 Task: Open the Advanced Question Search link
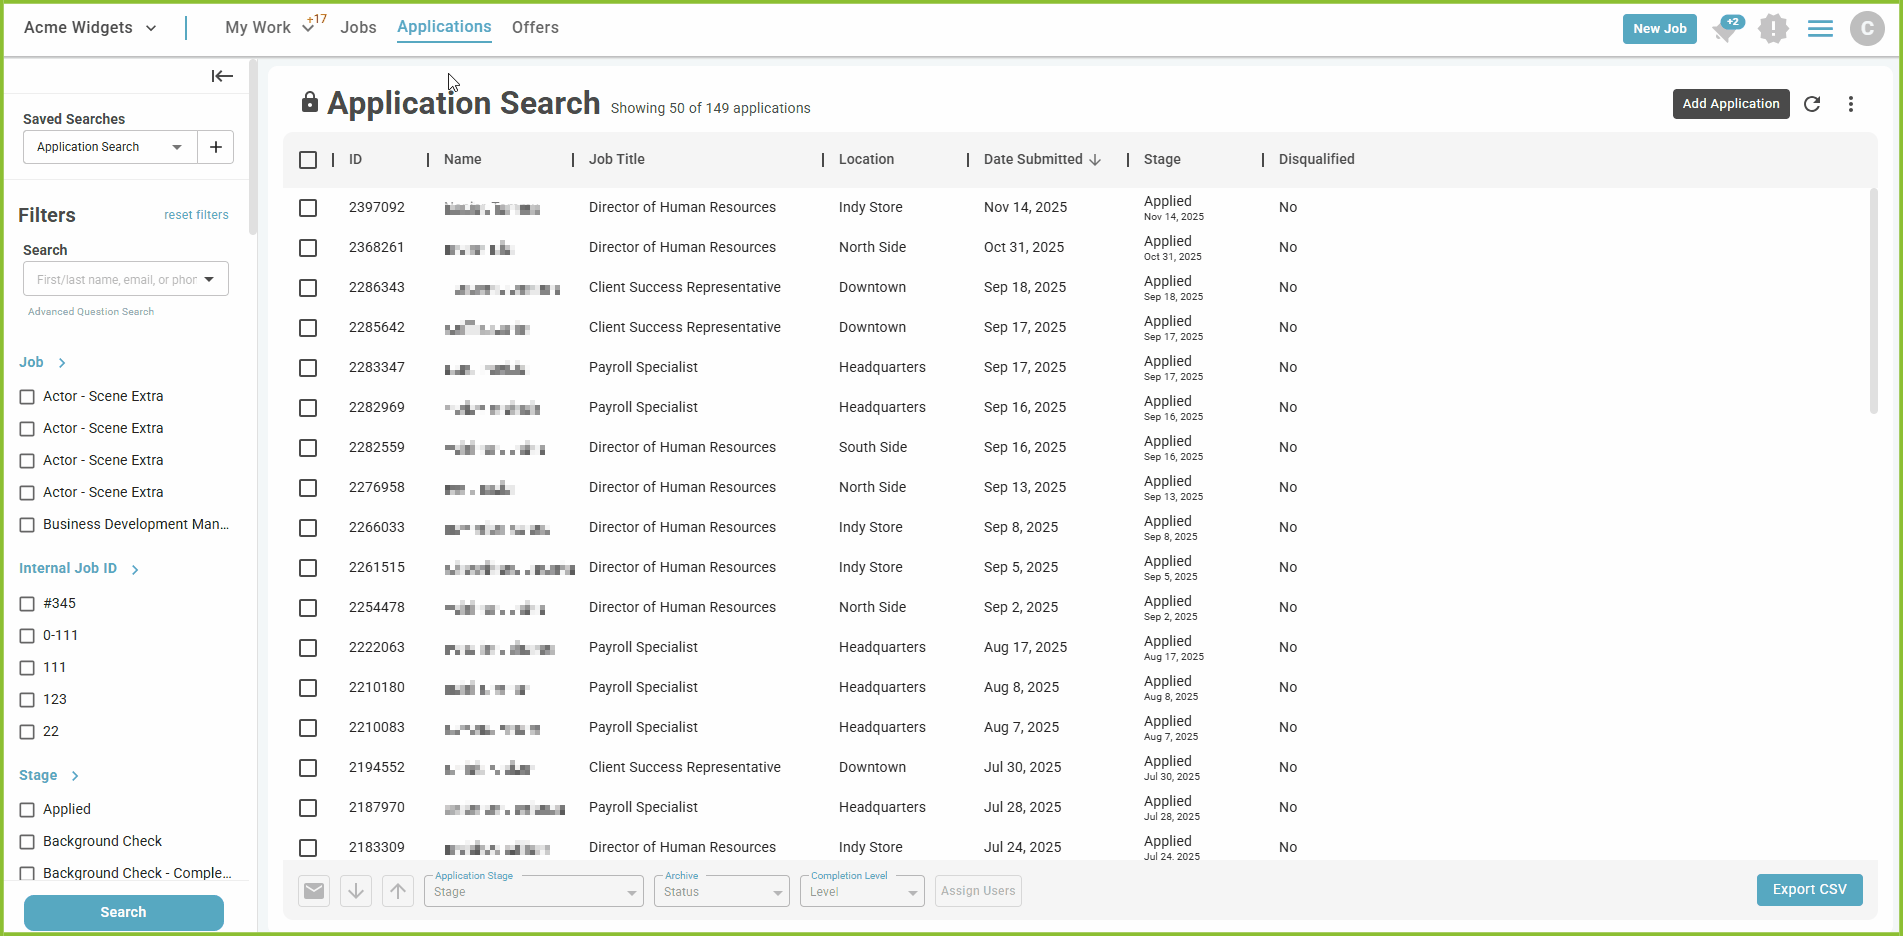pos(91,311)
